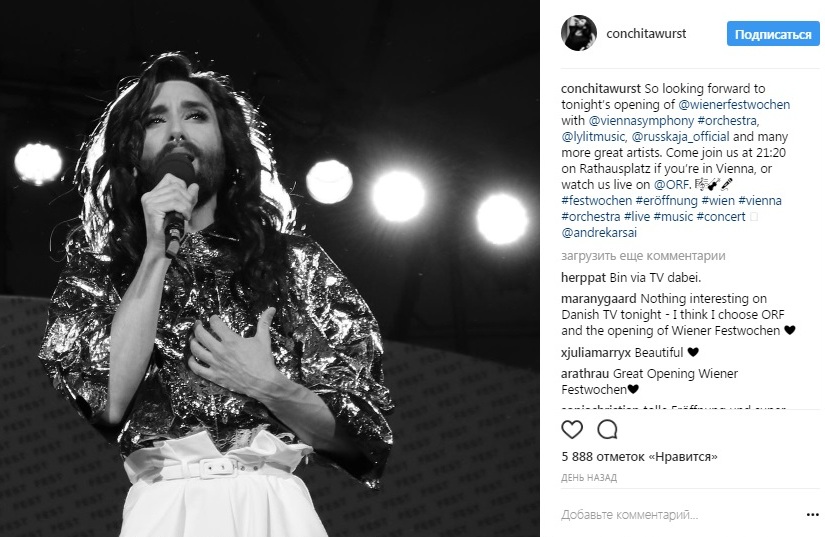Browse the #festwochen hashtag
Viewport: 825px width, 537px height.
coord(596,200)
